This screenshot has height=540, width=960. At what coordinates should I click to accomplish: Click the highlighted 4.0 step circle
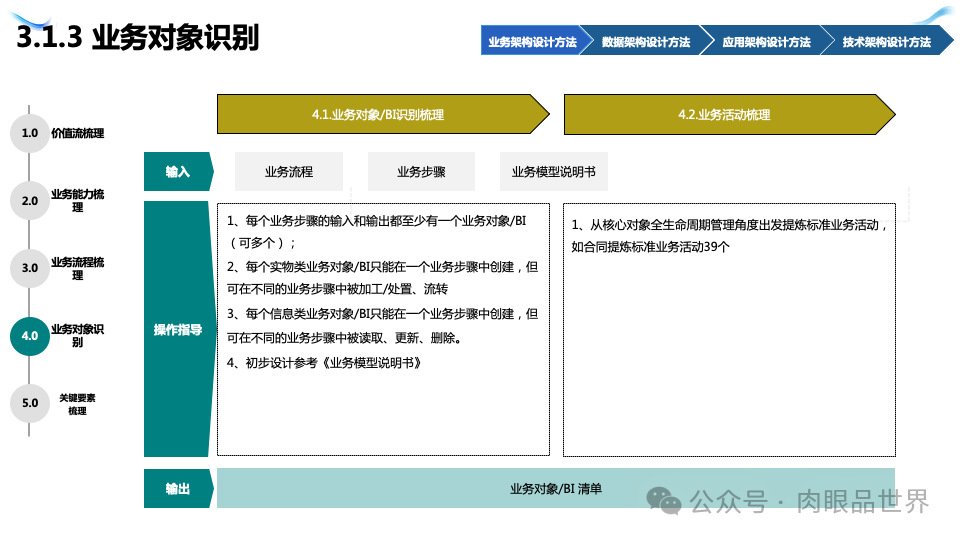[x=29, y=336]
